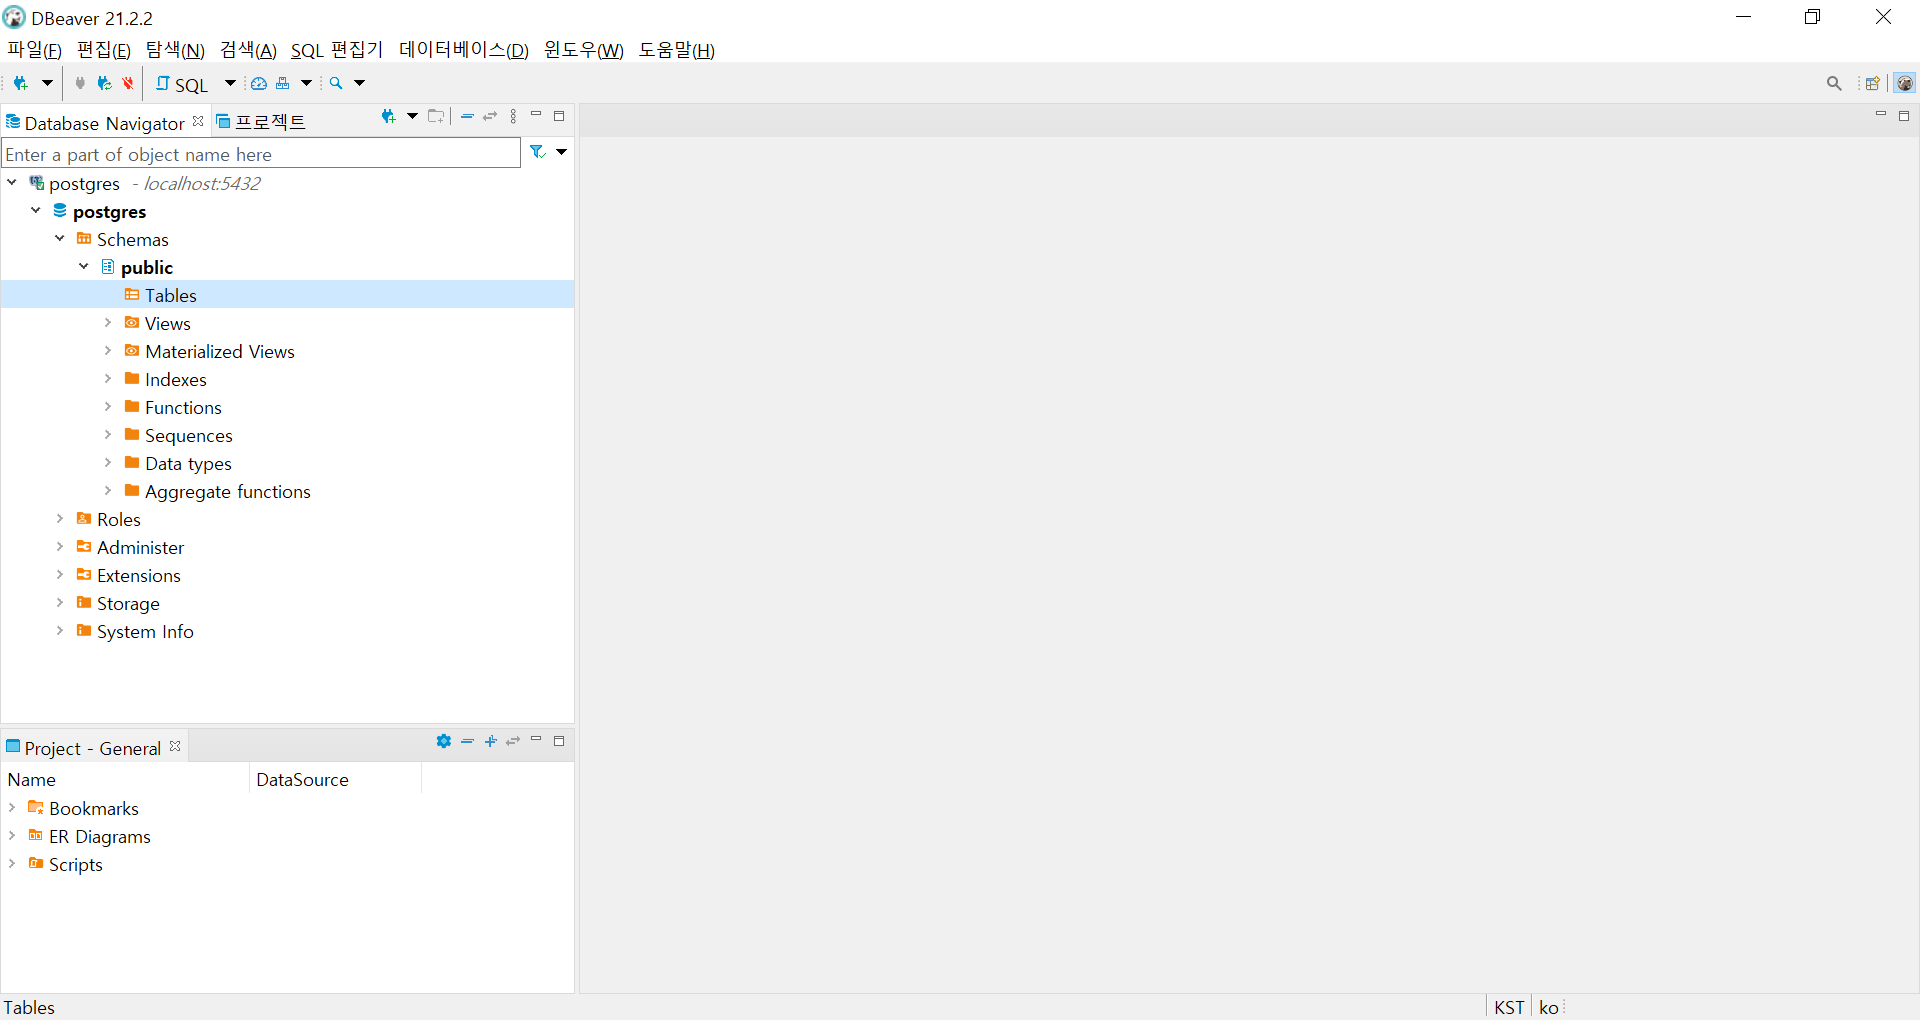
Task: Click the object name filter input field
Action: tap(261, 153)
